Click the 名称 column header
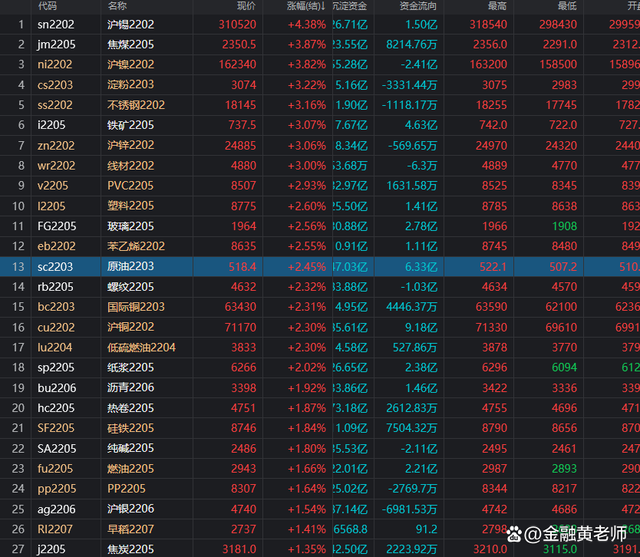The image size is (640, 557). [118, 6]
